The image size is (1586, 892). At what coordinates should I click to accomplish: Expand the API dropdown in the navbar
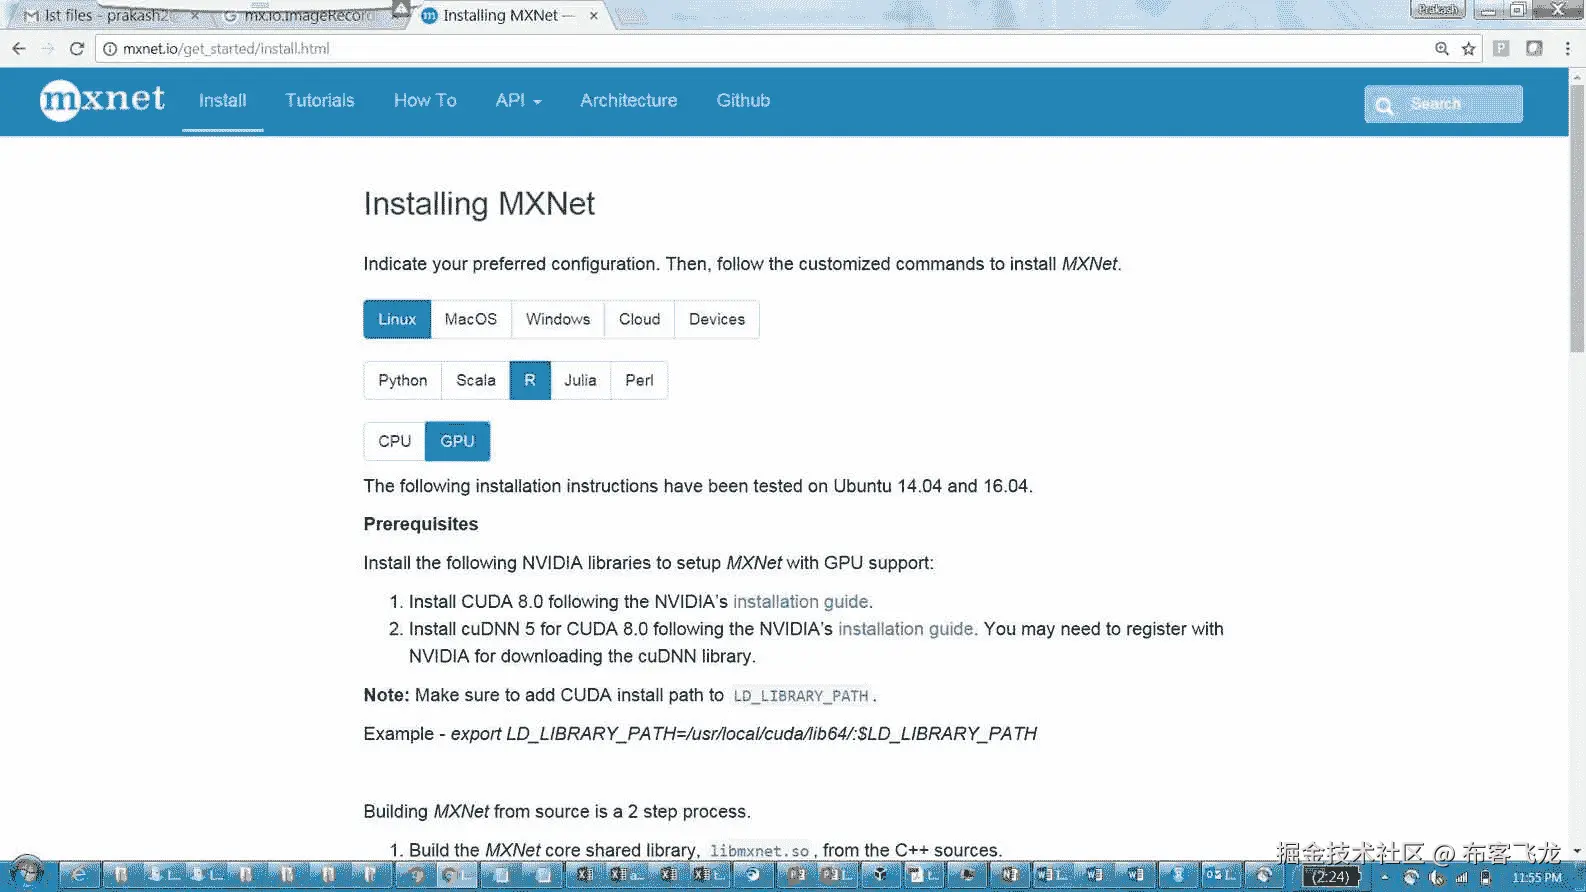click(518, 100)
